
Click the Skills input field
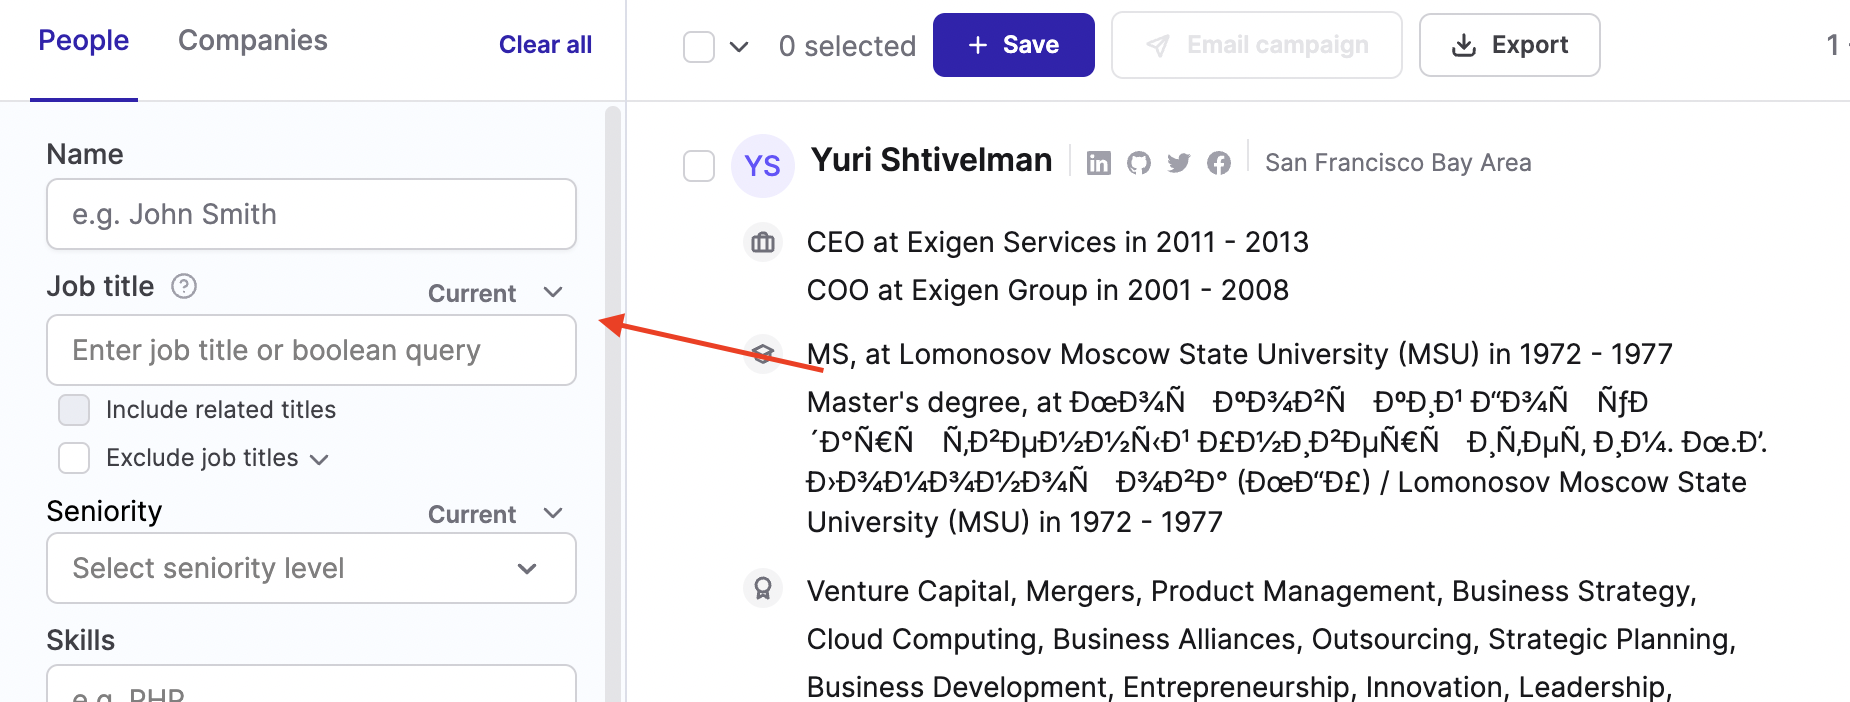[x=311, y=684]
